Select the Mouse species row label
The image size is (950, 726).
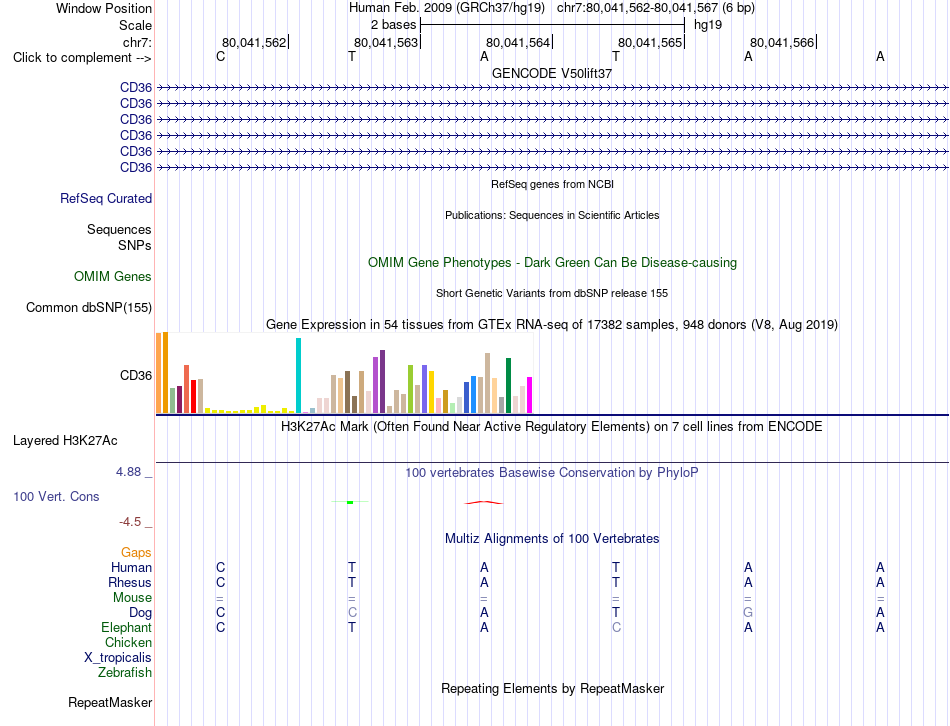tap(132, 598)
